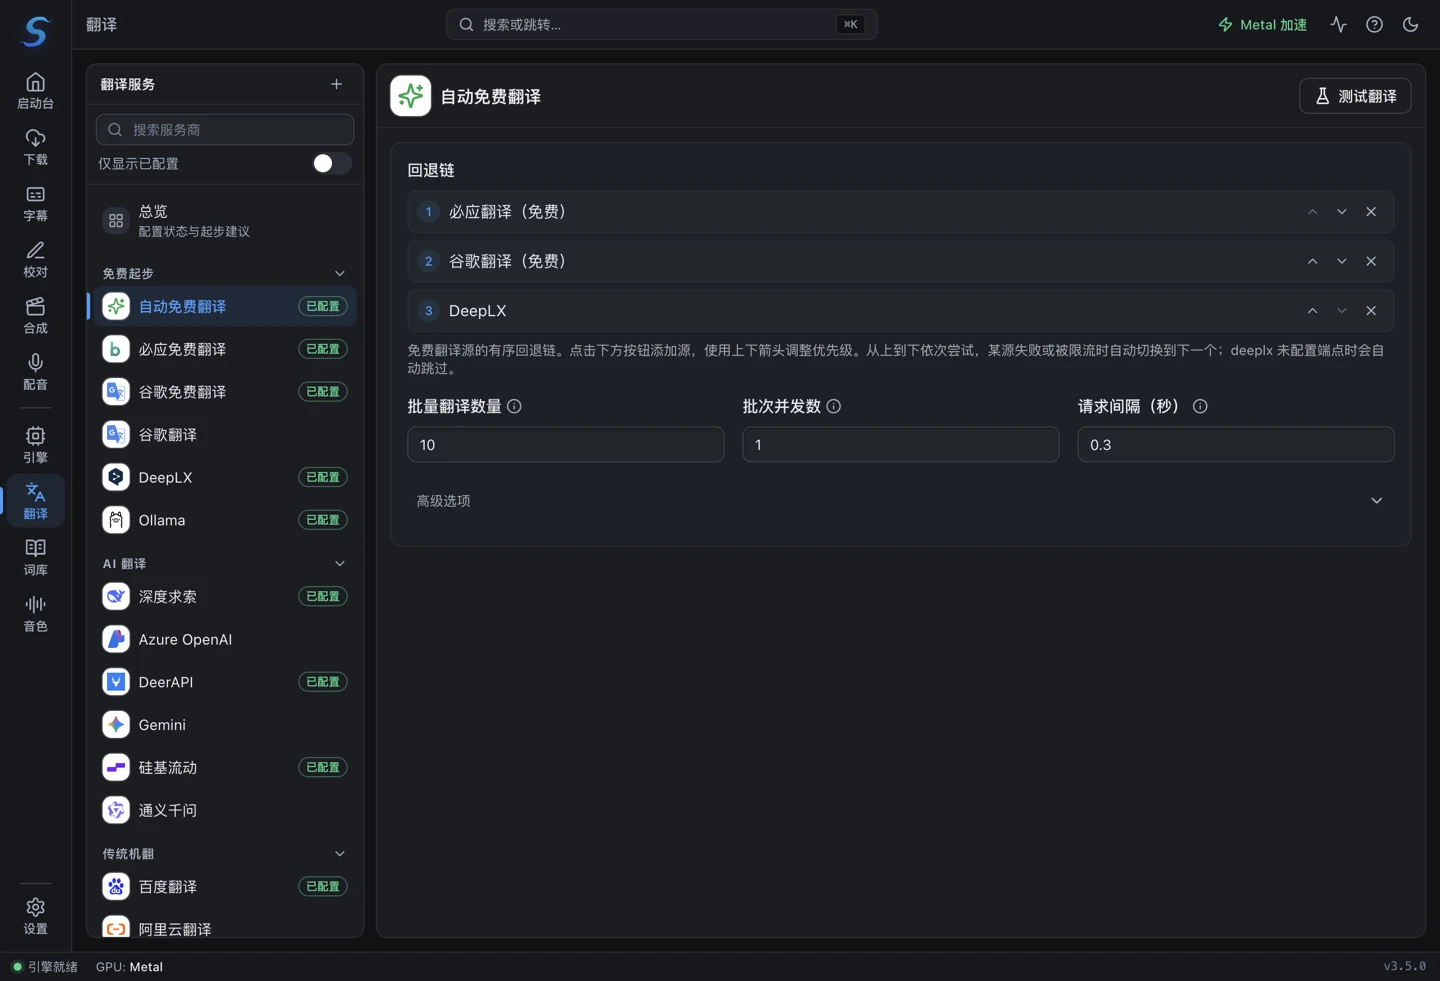Screen dimensions: 1440x981
Task: Expand the 高级选项 section
Action: coord(900,501)
